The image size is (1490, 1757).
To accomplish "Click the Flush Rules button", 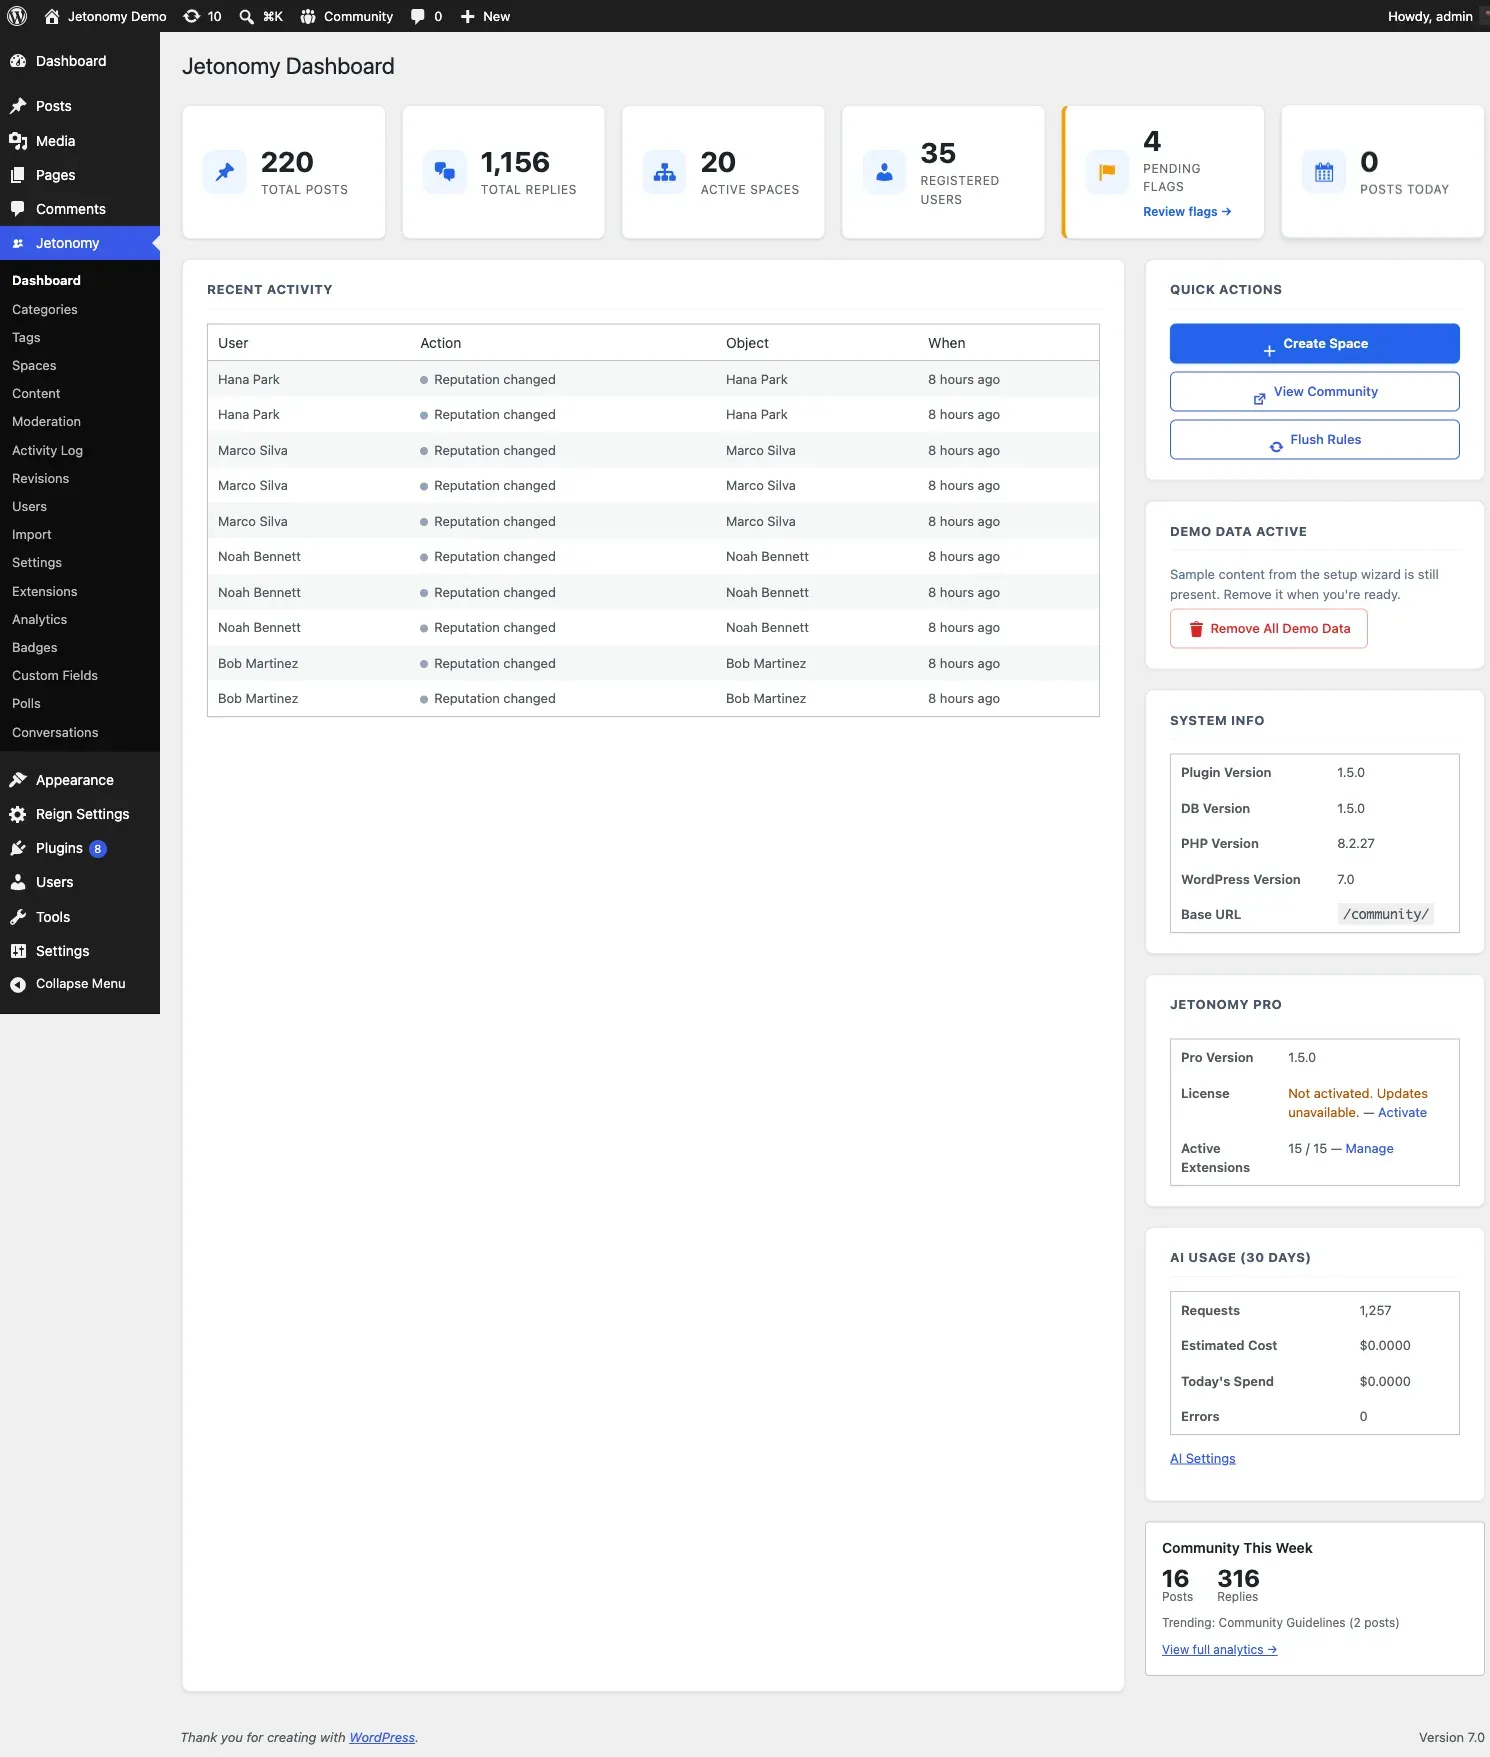I will pos(1314,439).
